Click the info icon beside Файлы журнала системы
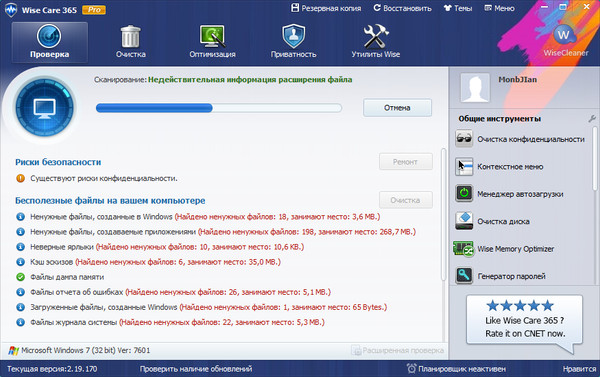 (20, 322)
